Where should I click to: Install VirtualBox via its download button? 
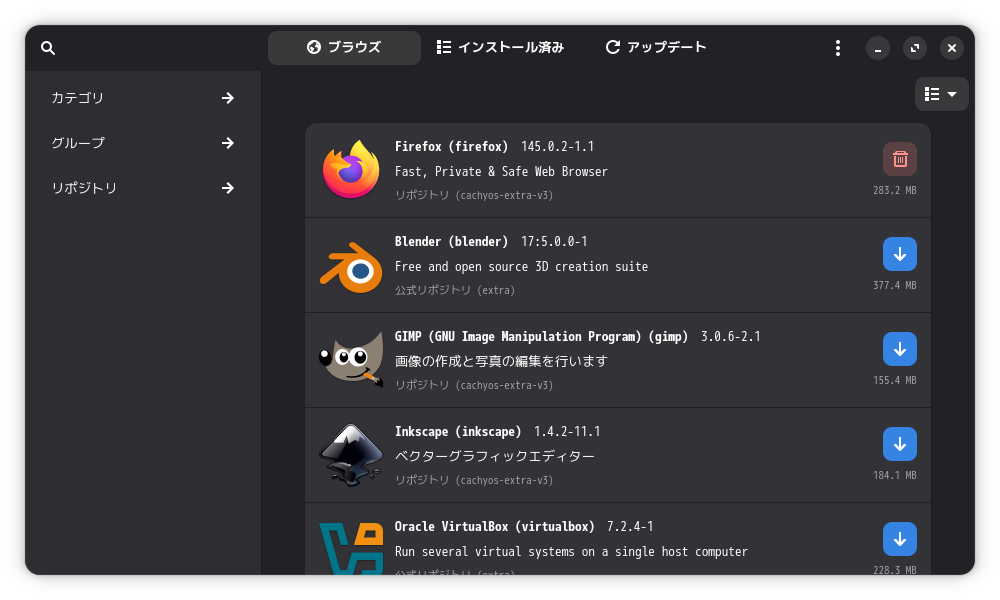(899, 538)
